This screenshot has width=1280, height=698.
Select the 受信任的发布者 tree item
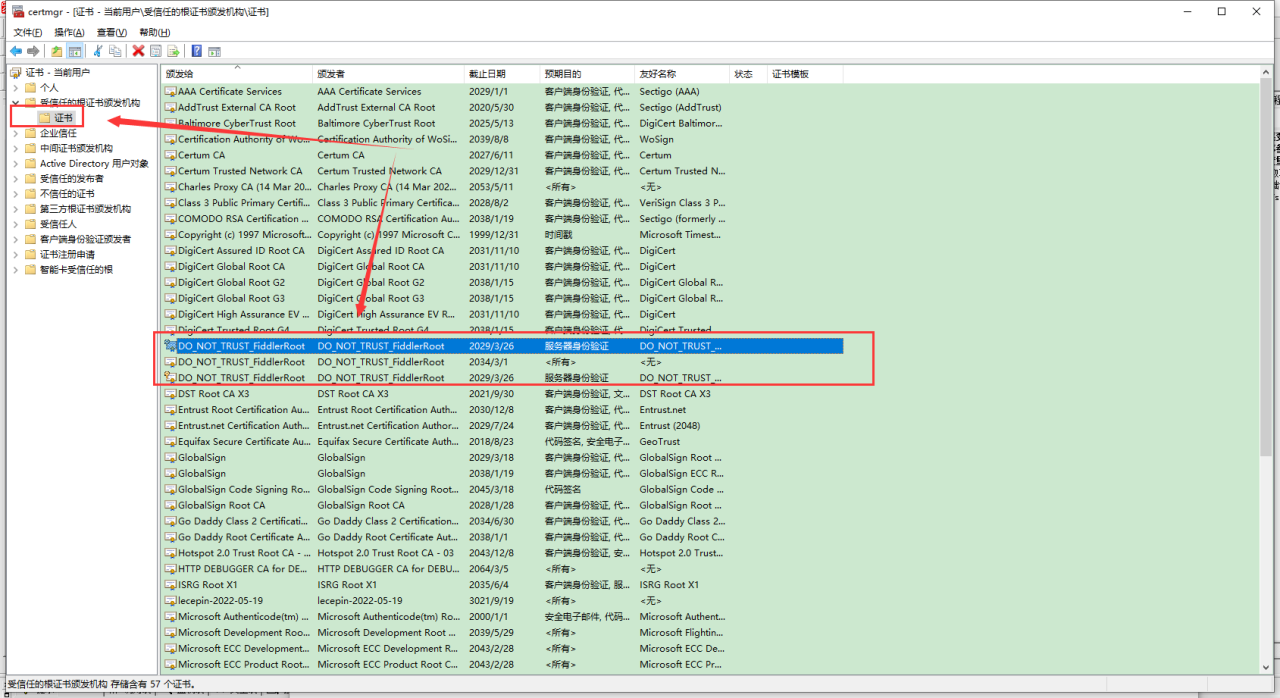tap(71, 179)
